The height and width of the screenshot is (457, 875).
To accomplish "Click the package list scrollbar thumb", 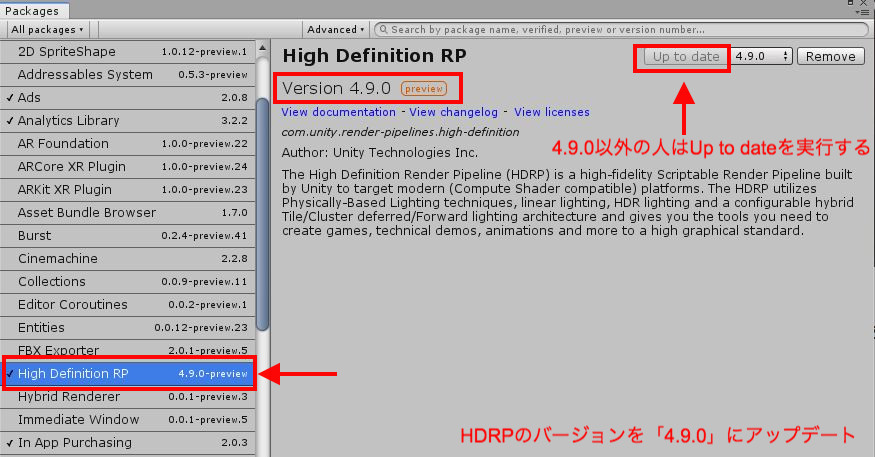I will coord(262,214).
